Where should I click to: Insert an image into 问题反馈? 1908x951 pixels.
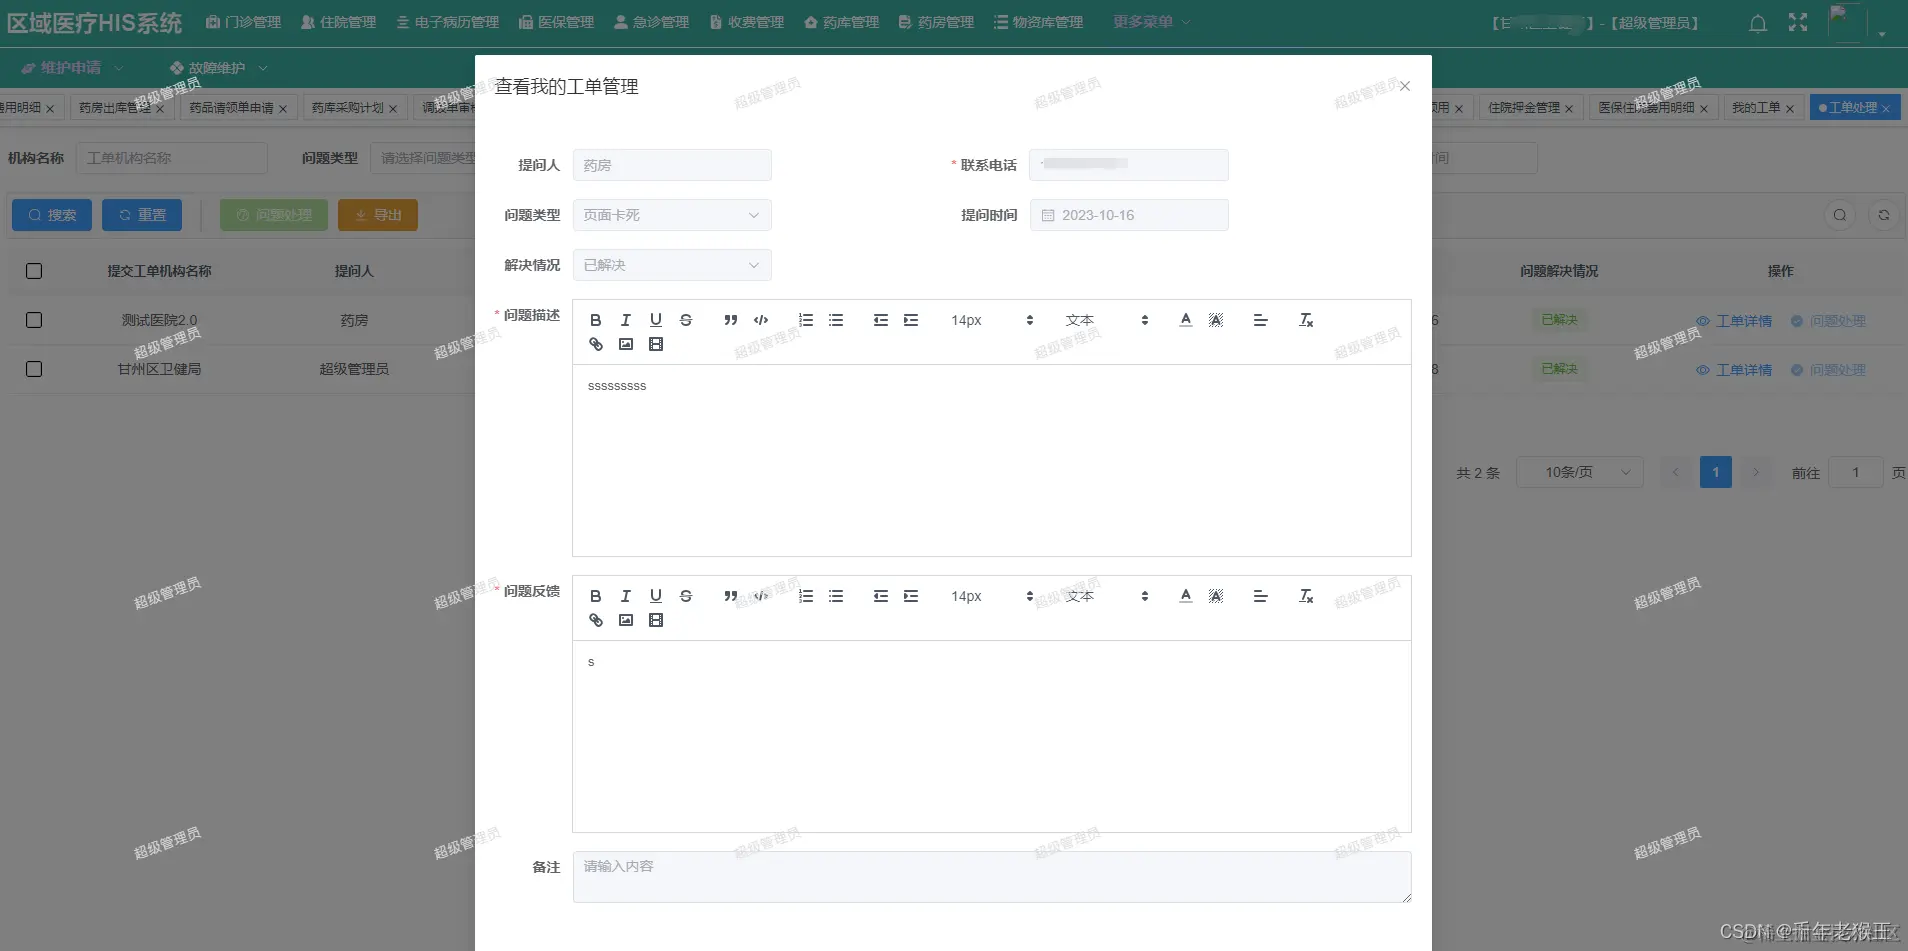(625, 620)
